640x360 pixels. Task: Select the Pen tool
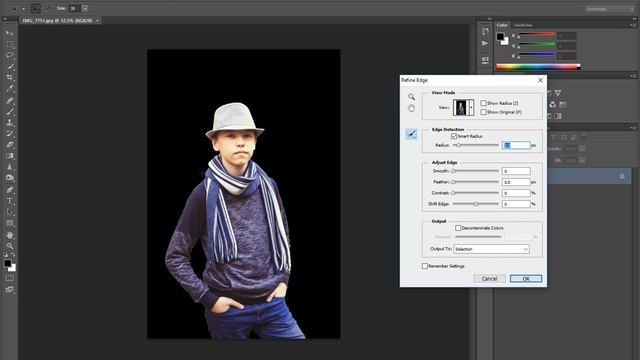click(x=9, y=190)
